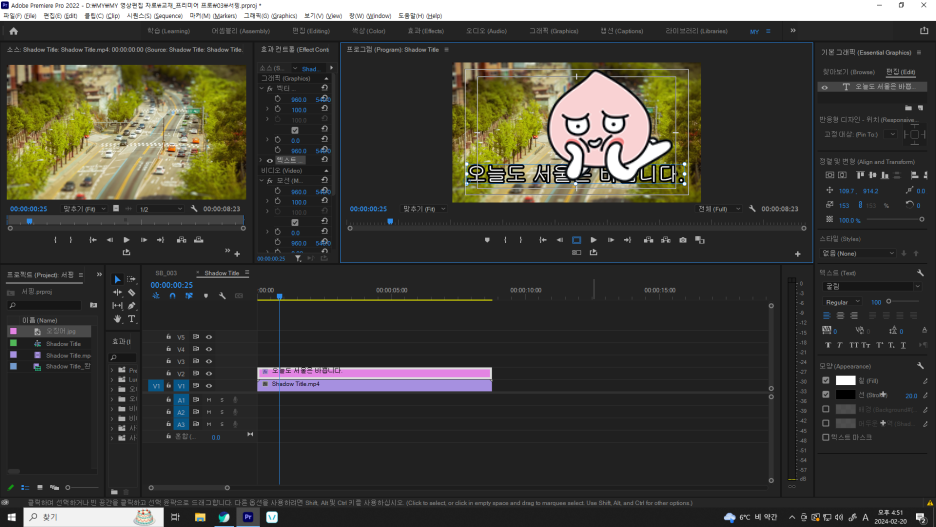
Task: Open Appearance graphics properties wrench
Action: (920, 366)
